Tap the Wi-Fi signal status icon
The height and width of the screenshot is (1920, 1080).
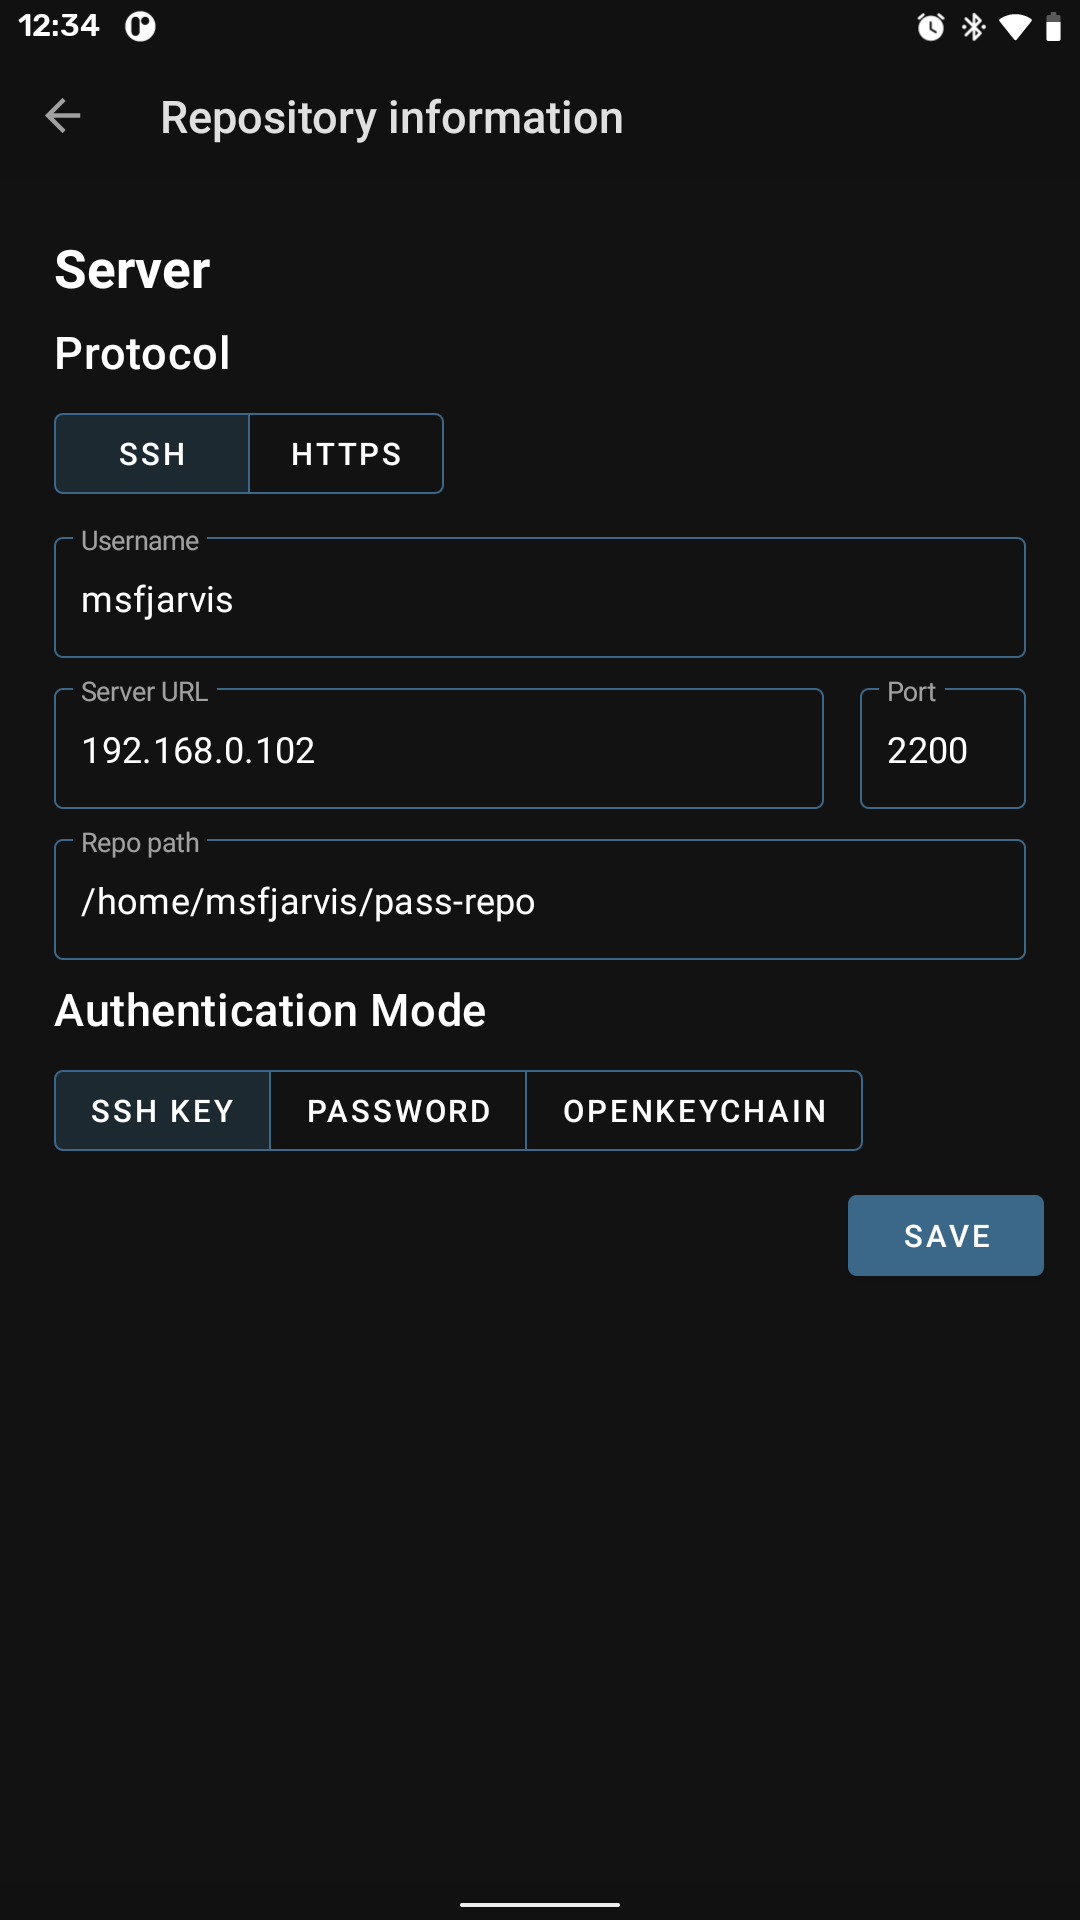click(1015, 27)
